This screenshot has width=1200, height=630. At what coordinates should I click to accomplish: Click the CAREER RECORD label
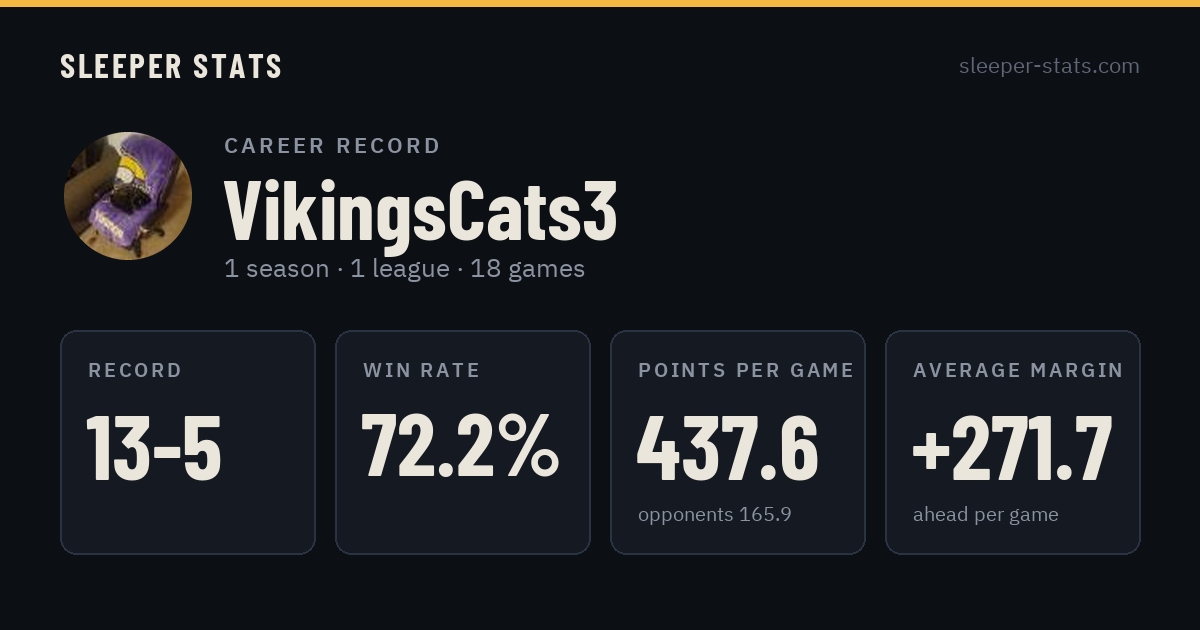pos(333,146)
